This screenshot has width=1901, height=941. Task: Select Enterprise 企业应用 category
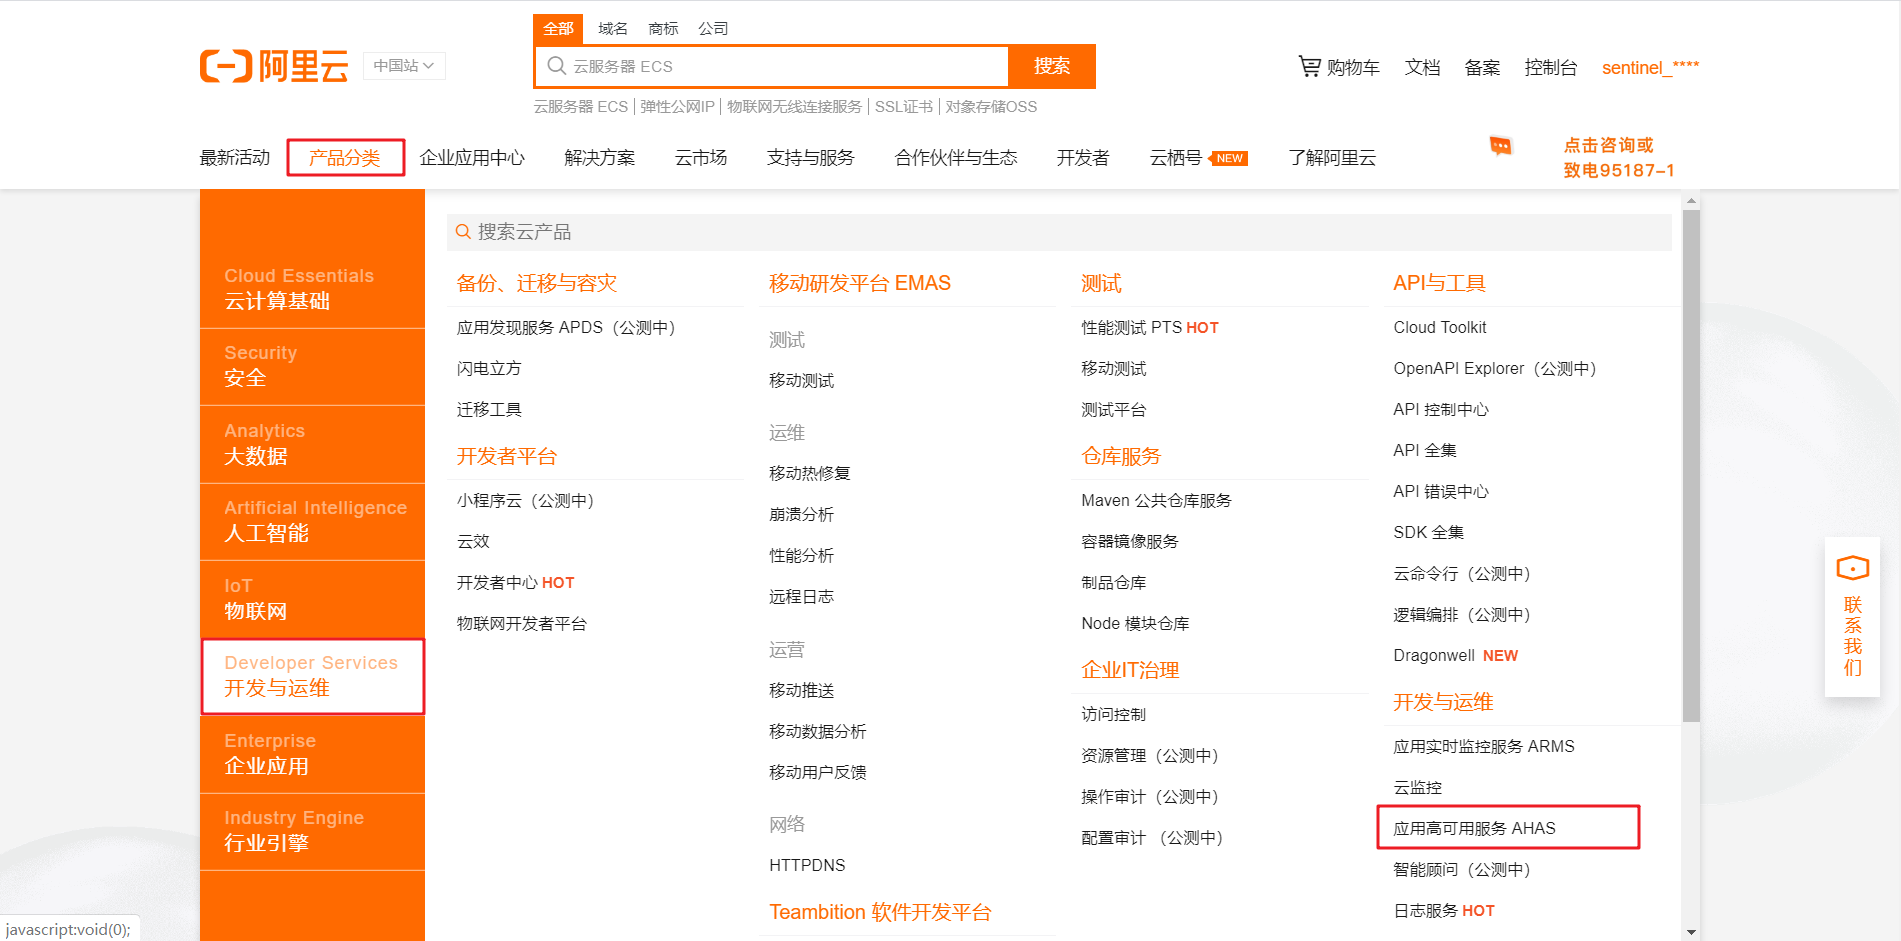[312, 754]
